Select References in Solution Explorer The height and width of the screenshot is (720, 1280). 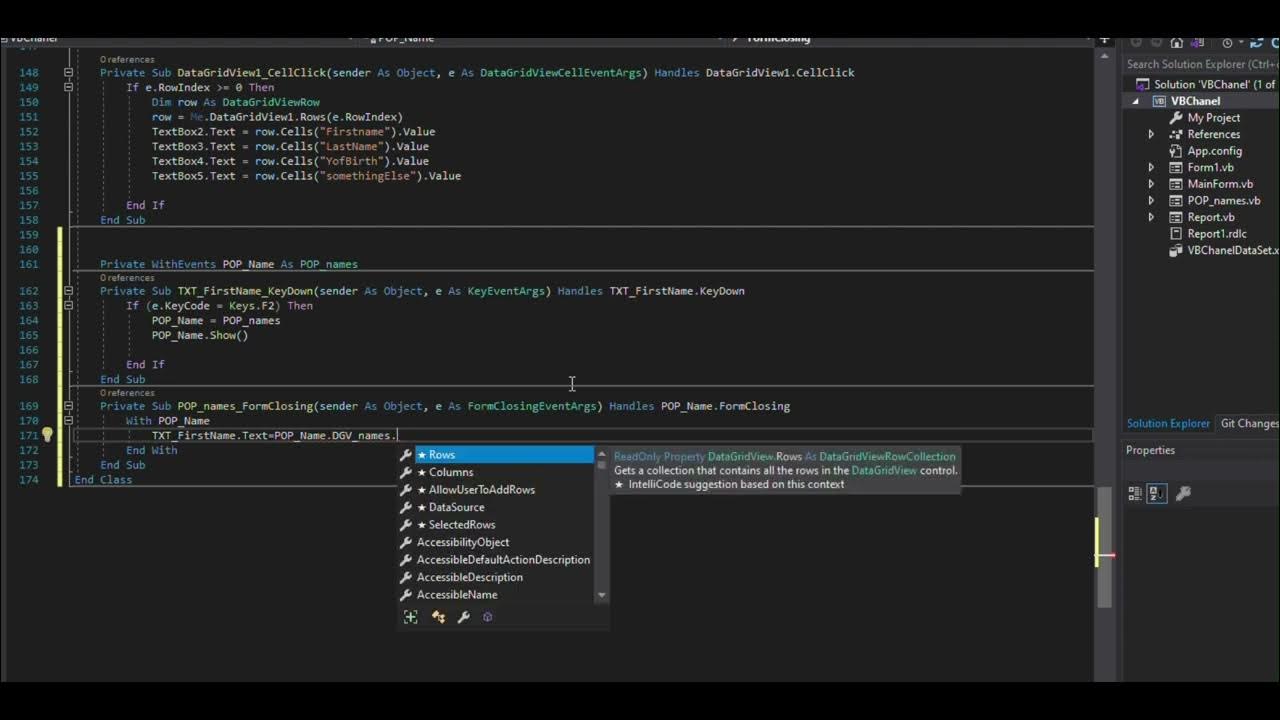(1214, 134)
